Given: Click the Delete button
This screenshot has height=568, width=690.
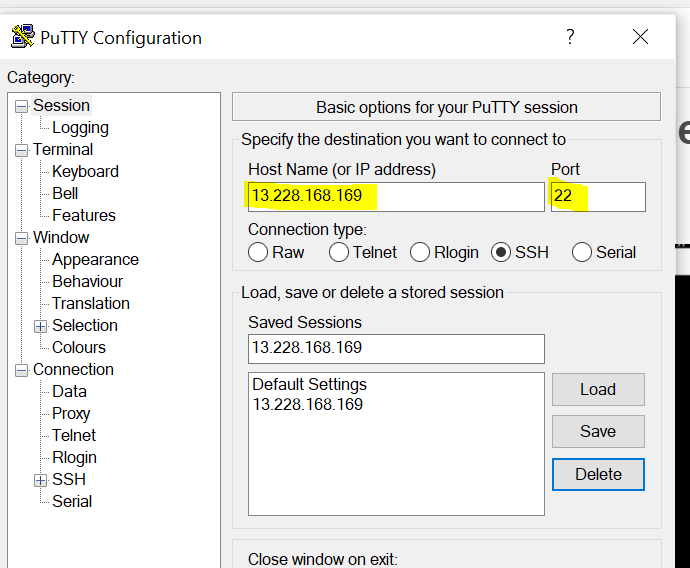Looking at the screenshot, I should click(598, 474).
